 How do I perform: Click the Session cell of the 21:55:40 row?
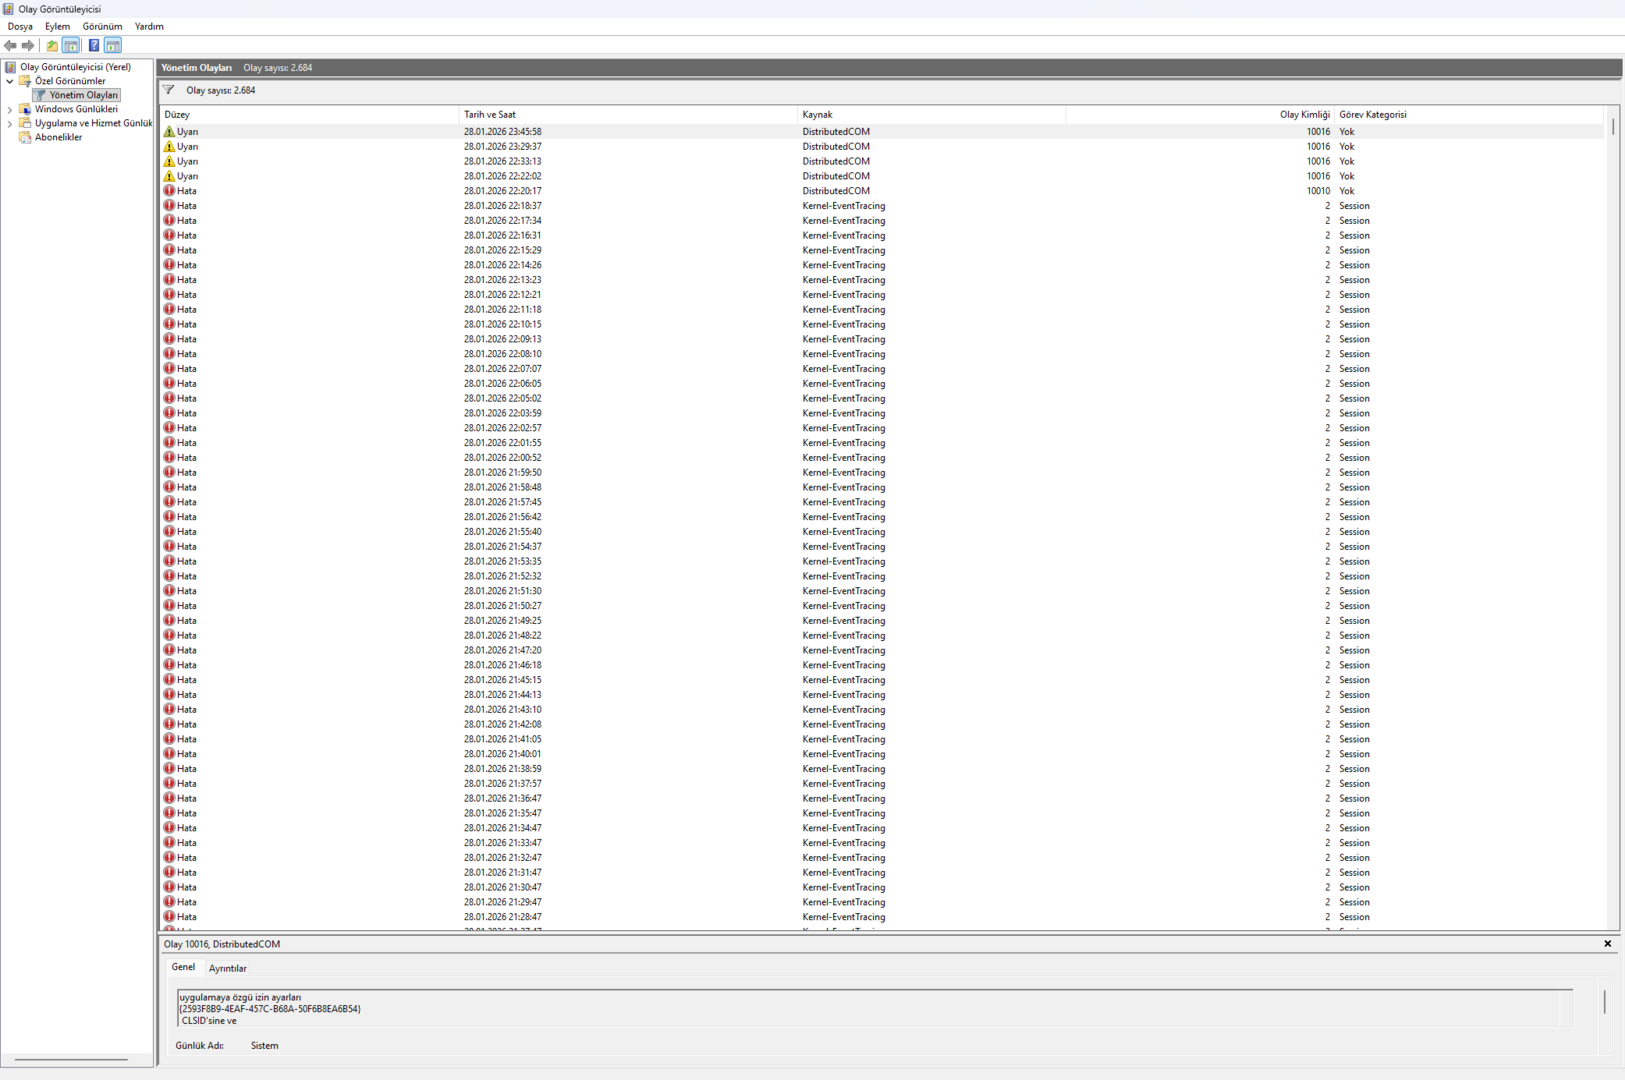click(1354, 532)
